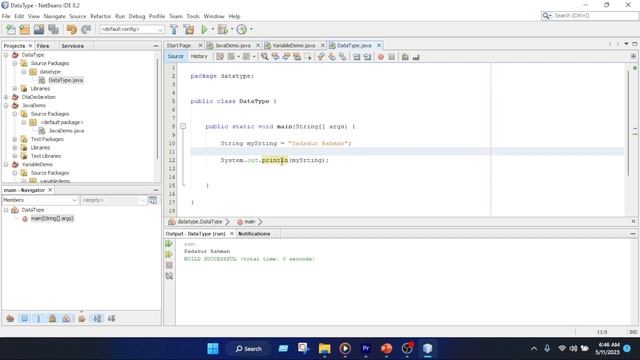Toggle Fully Qualified Names in Navigator
The width and height of the screenshot is (640, 360).
(x=82, y=318)
